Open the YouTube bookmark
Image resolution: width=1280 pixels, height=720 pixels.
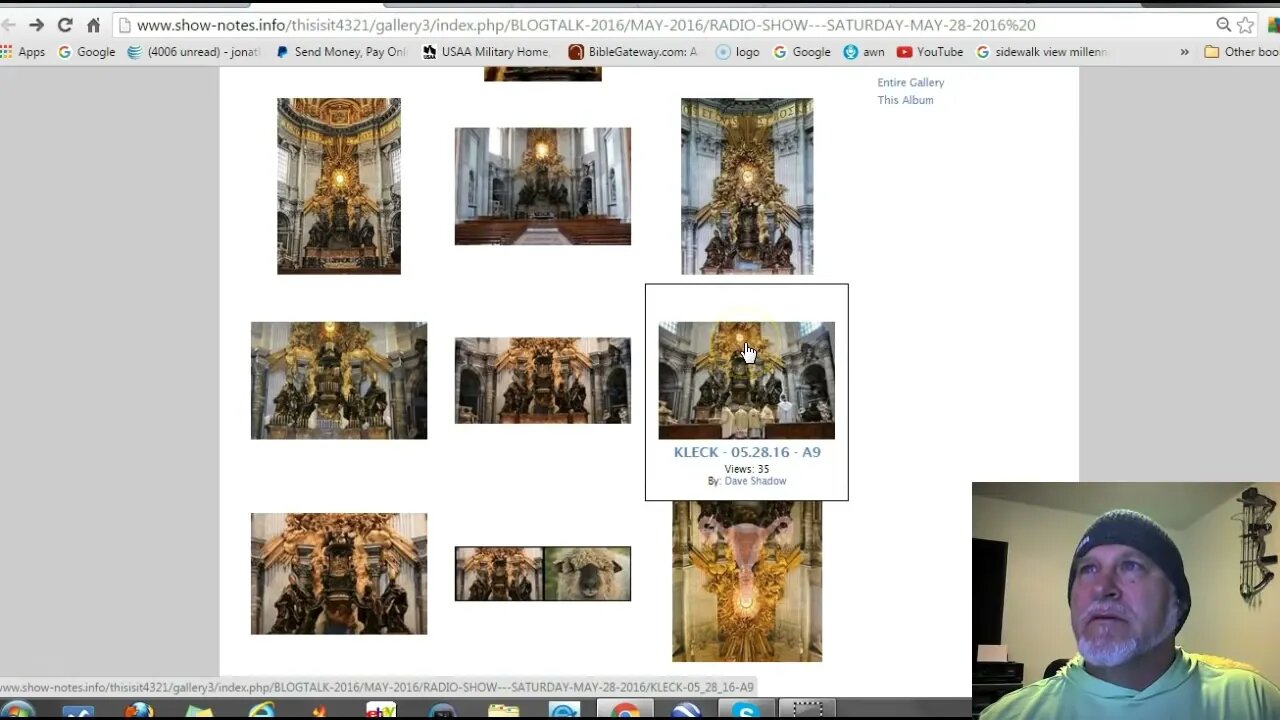tap(930, 52)
